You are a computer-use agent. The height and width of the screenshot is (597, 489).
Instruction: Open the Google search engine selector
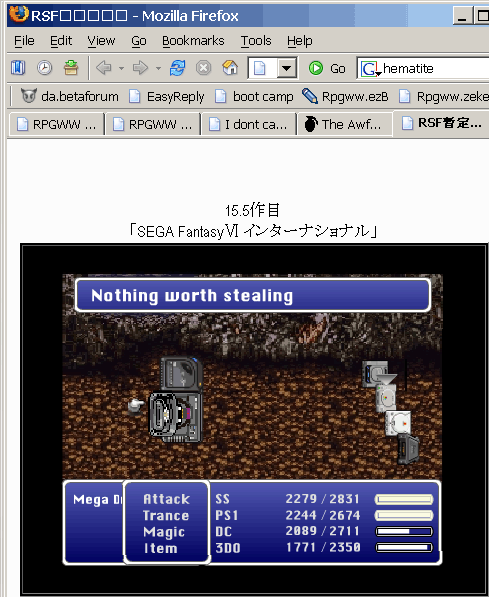click(x=371, y=69)
